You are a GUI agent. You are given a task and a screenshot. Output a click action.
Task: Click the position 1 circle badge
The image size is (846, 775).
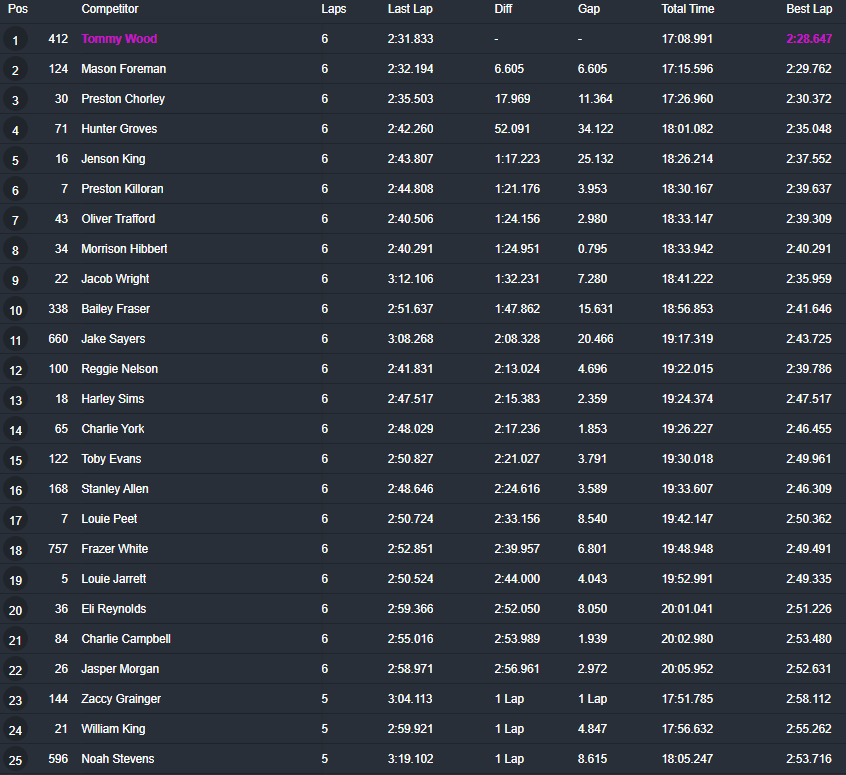click(x=15, y=41)
